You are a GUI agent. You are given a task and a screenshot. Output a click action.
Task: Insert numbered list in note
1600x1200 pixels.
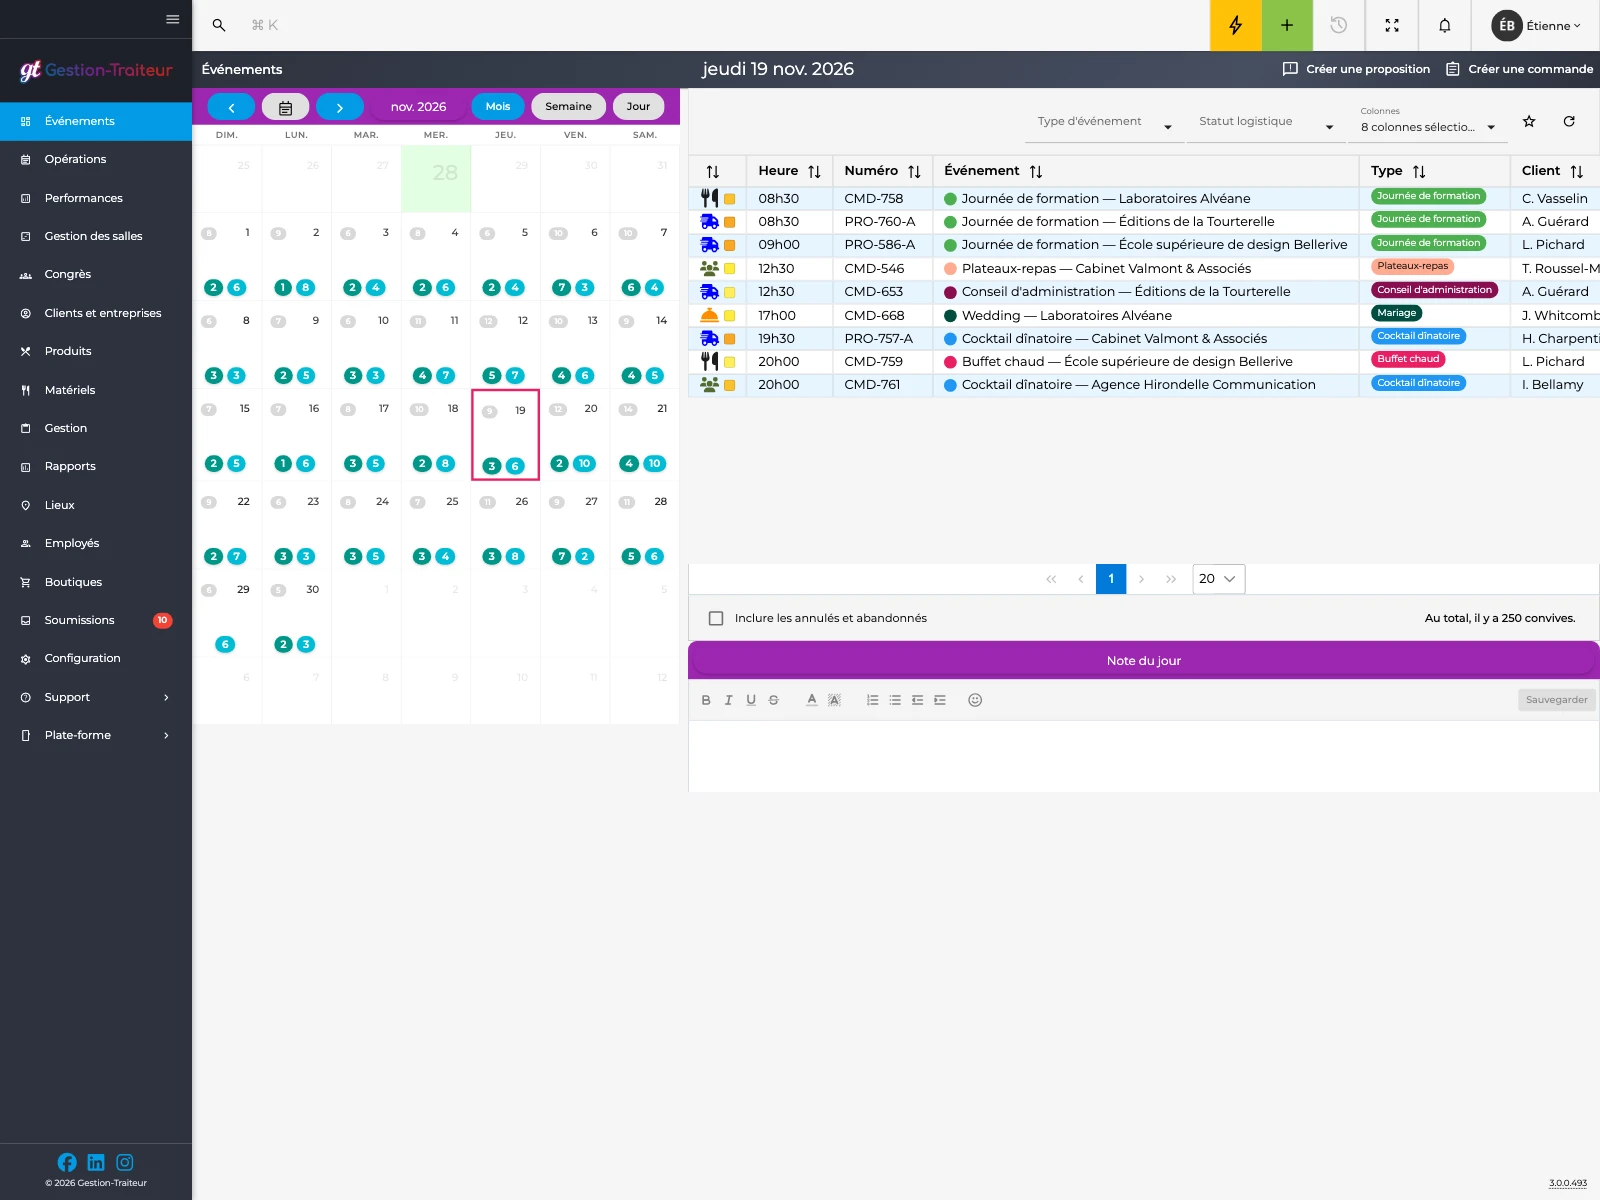tap(873, 700)
